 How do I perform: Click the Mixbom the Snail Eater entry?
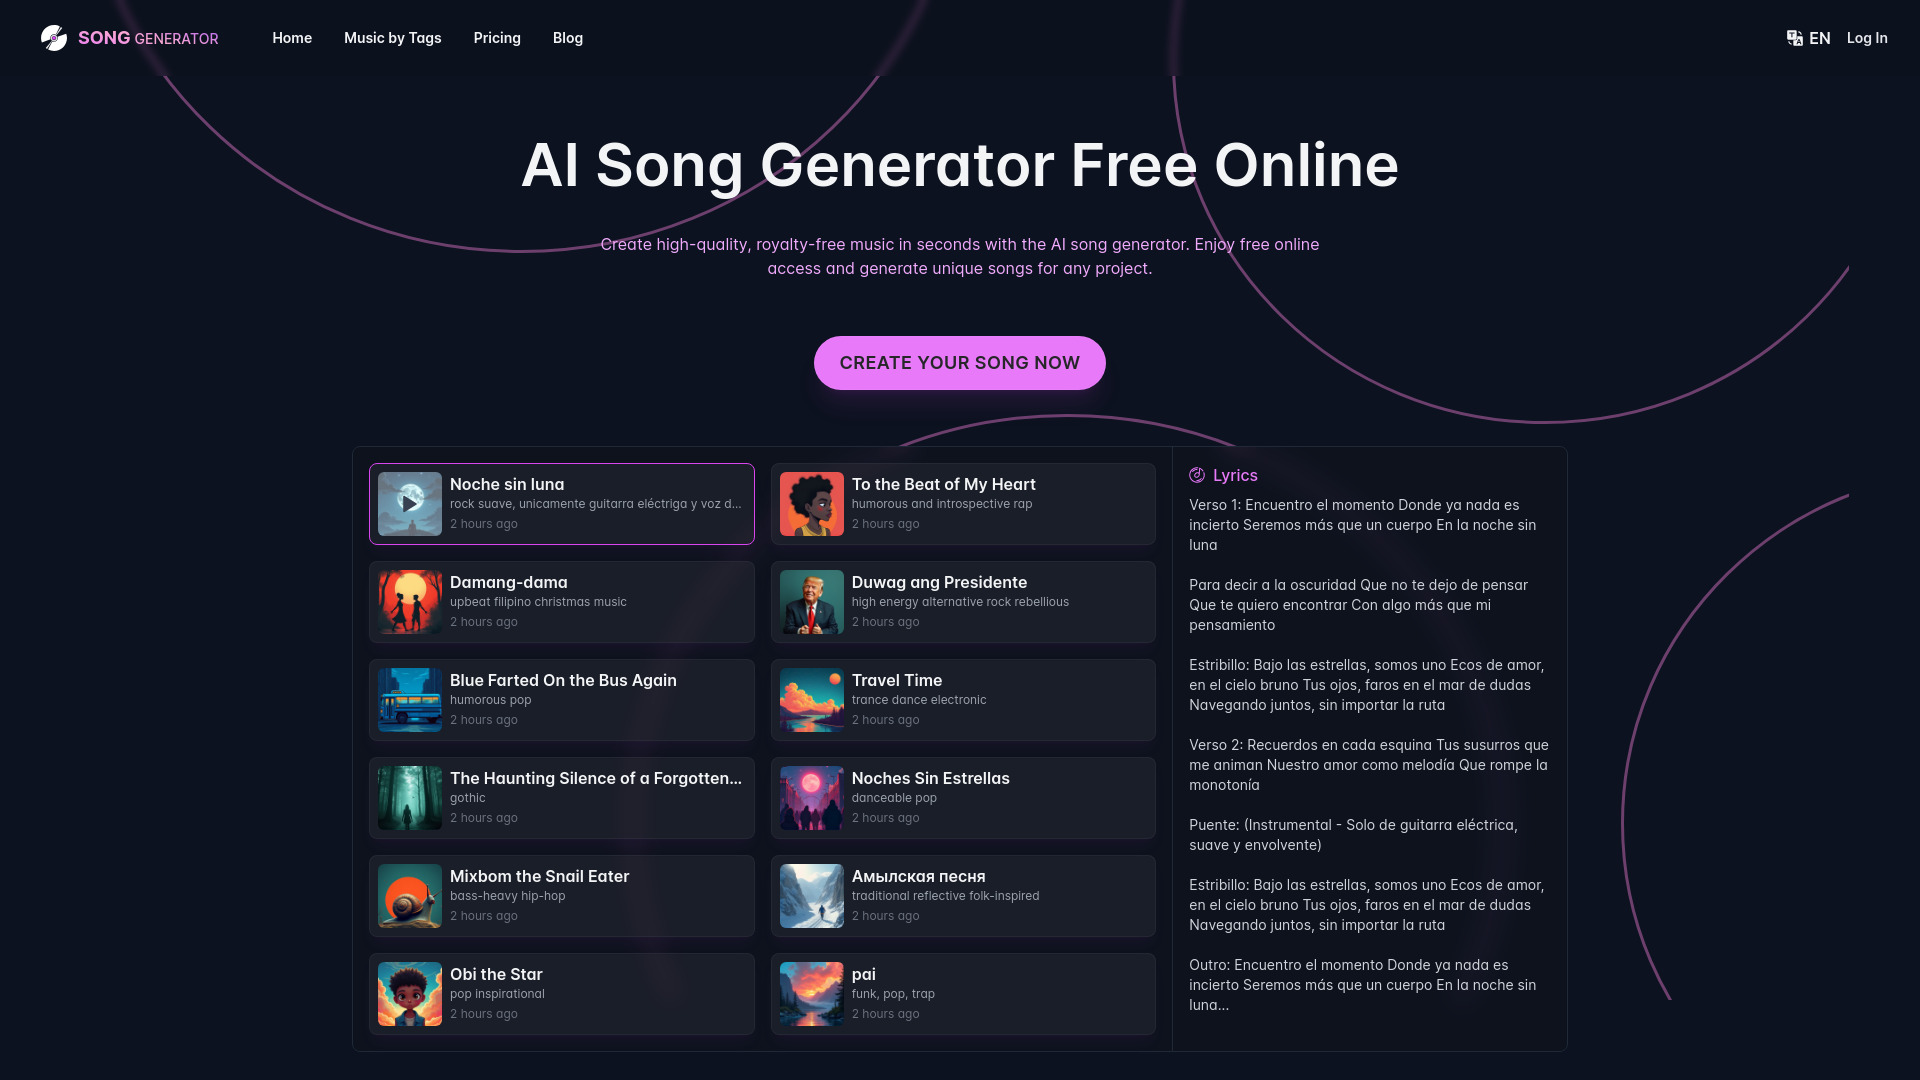click(560, 895)
